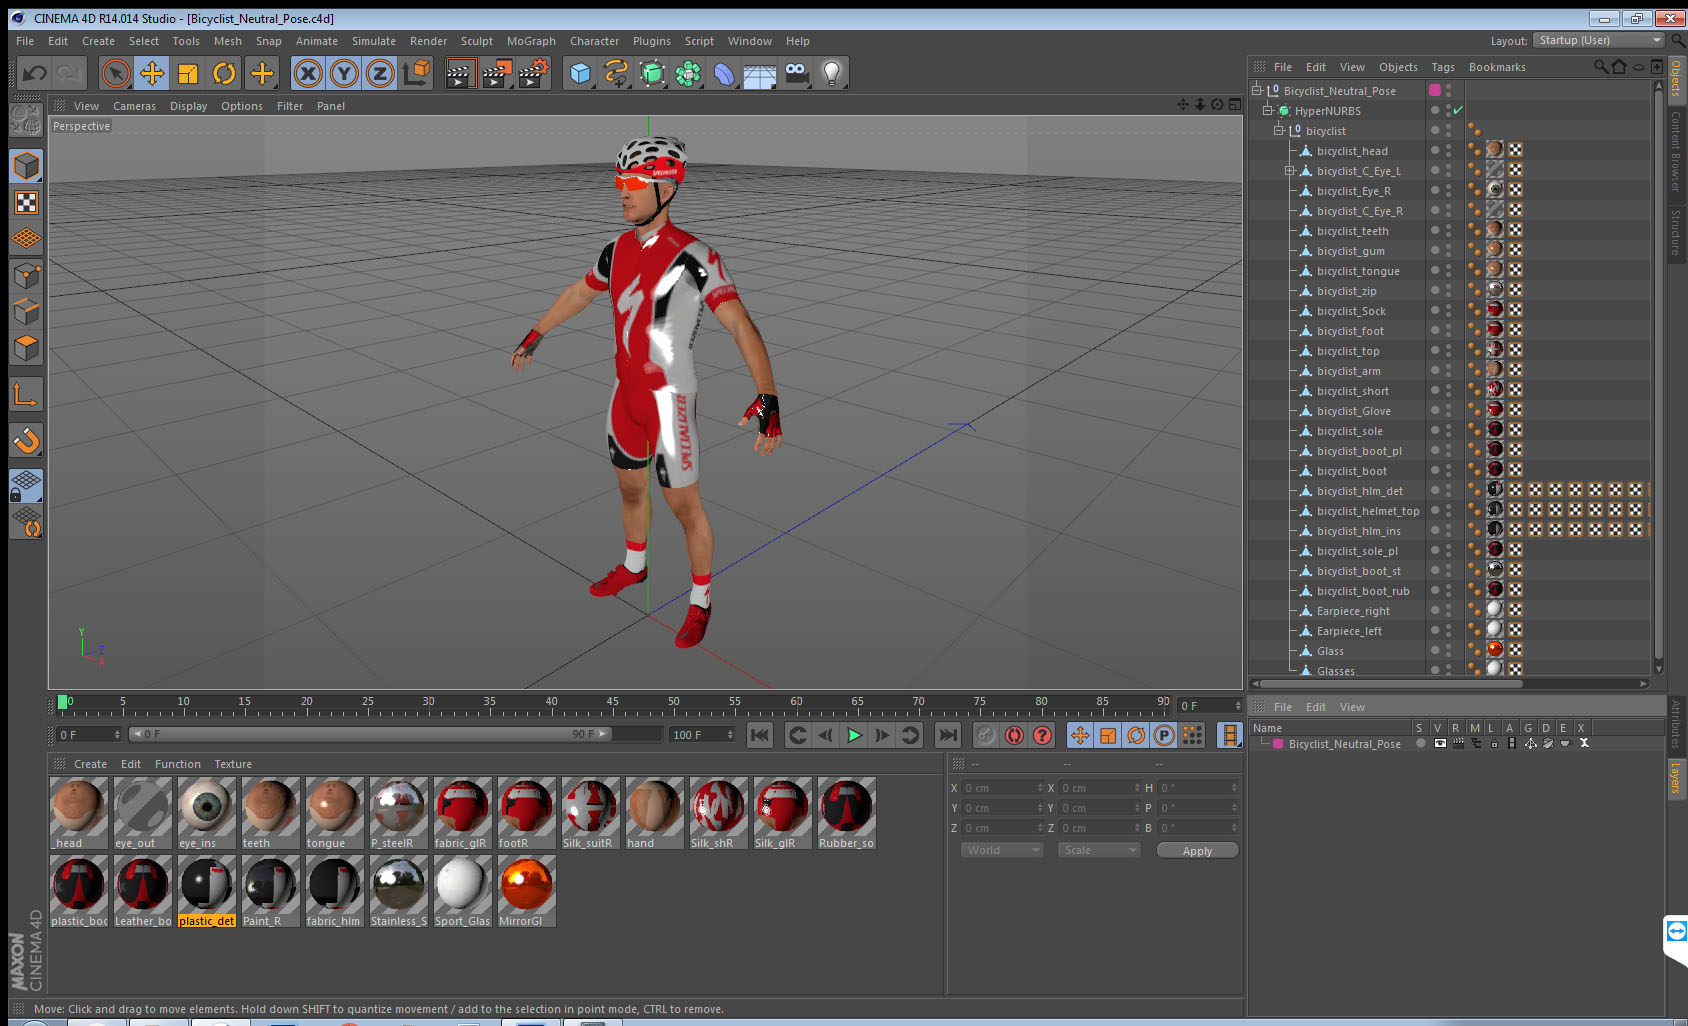This screenshot has width=1688, height=1026.
Task: Add a light object
Action: [832, 73]
